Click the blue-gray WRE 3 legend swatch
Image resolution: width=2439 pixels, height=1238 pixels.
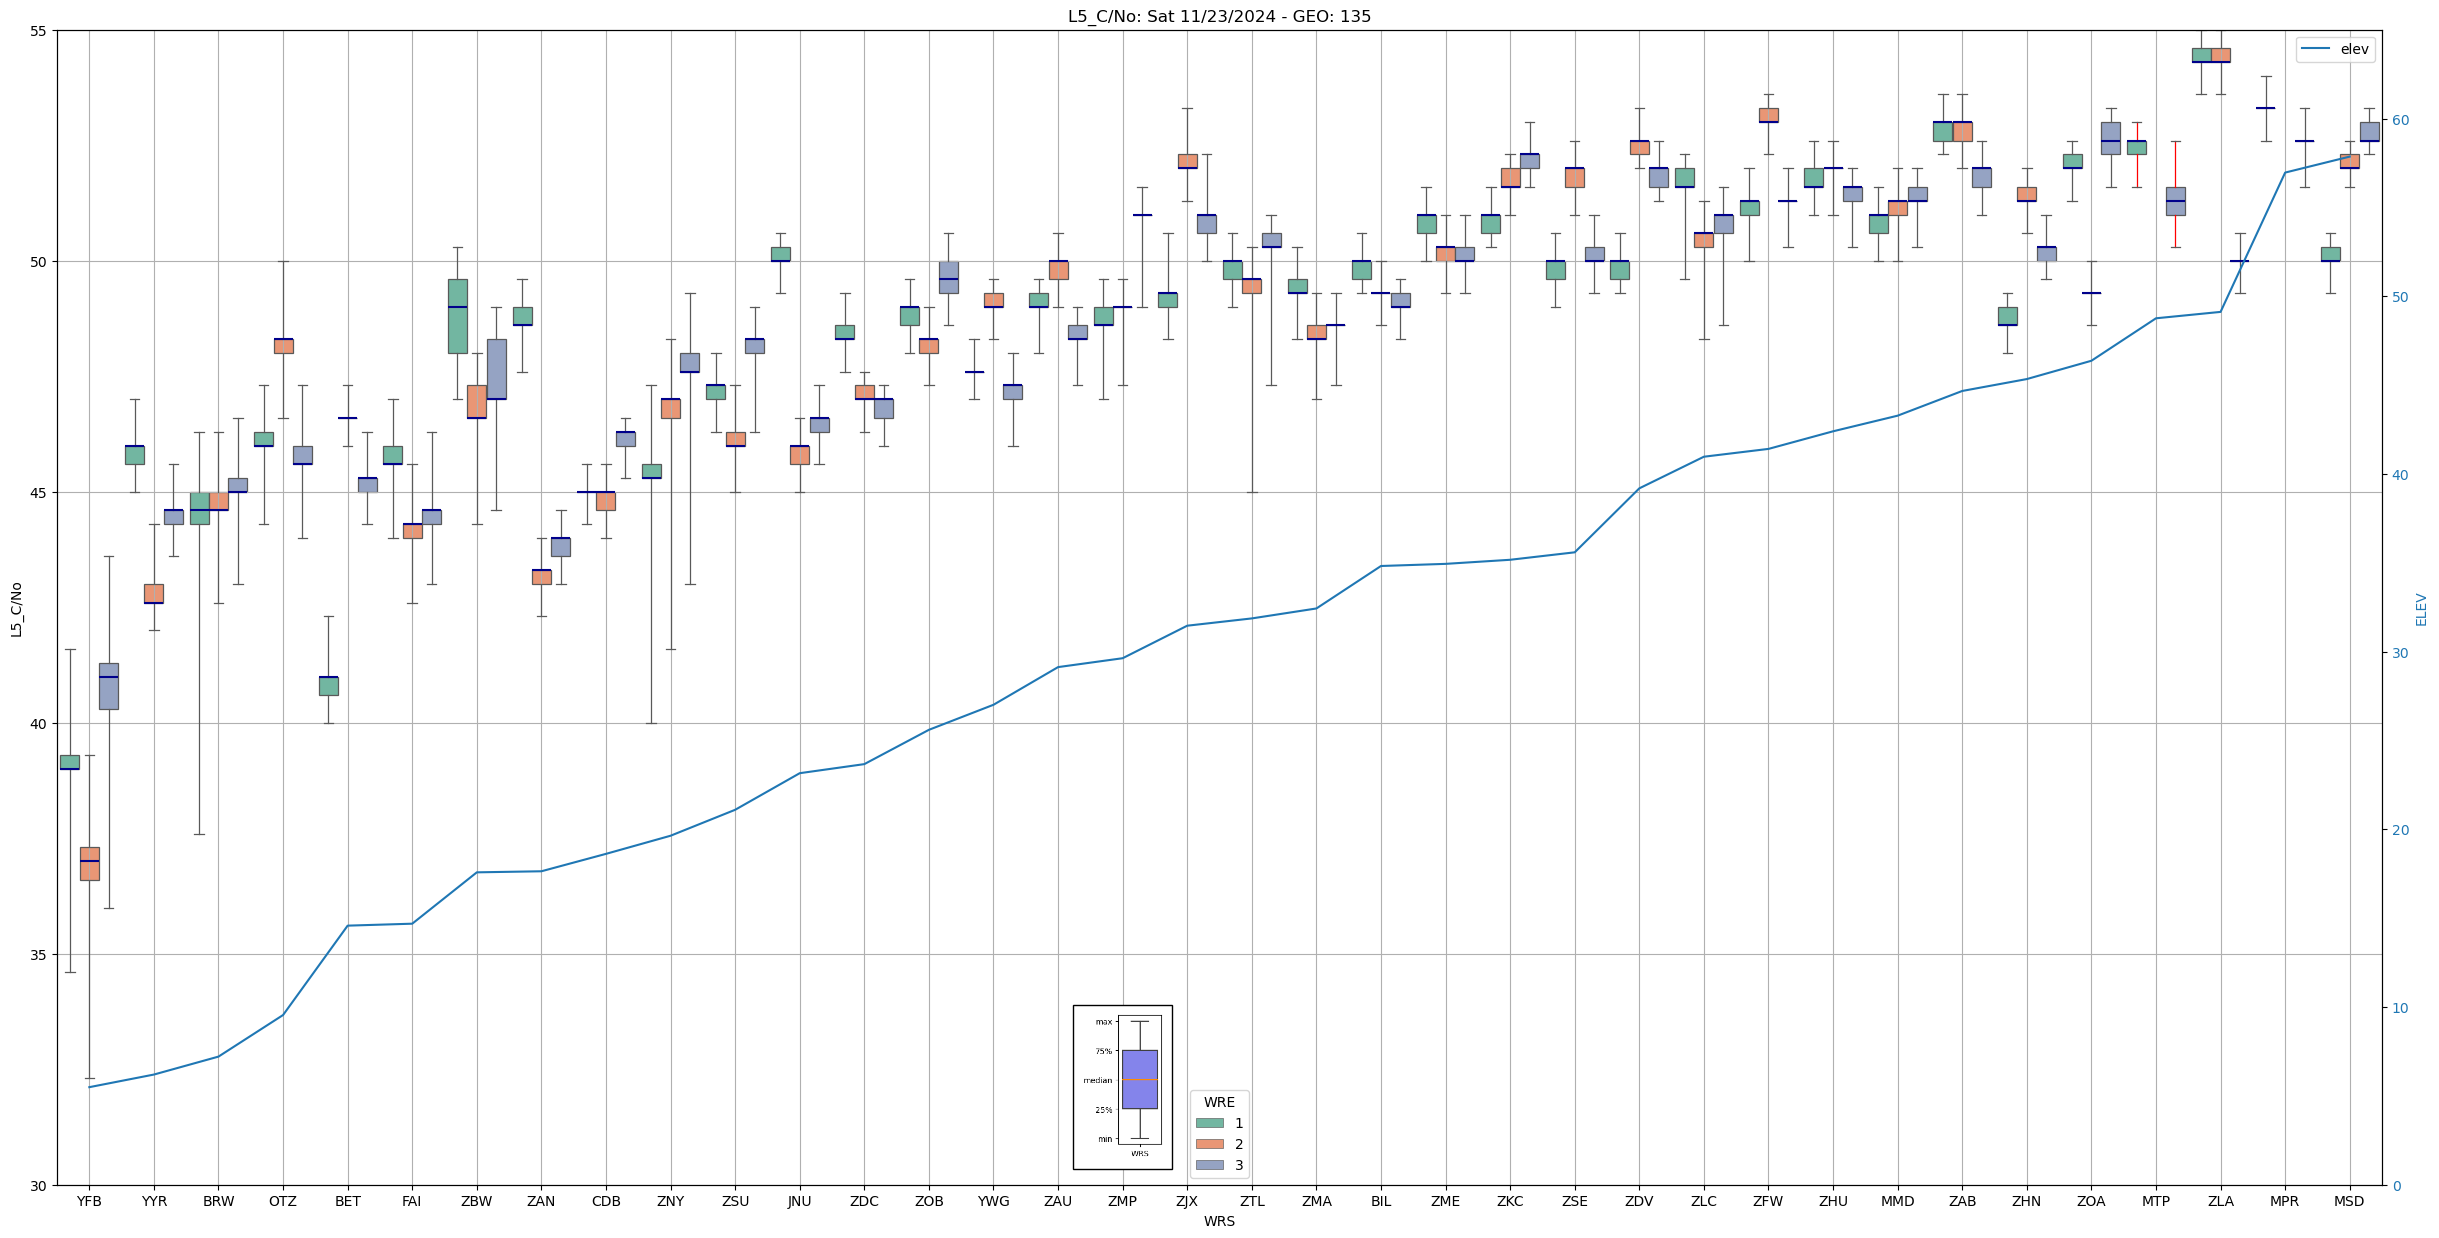1209,1165
